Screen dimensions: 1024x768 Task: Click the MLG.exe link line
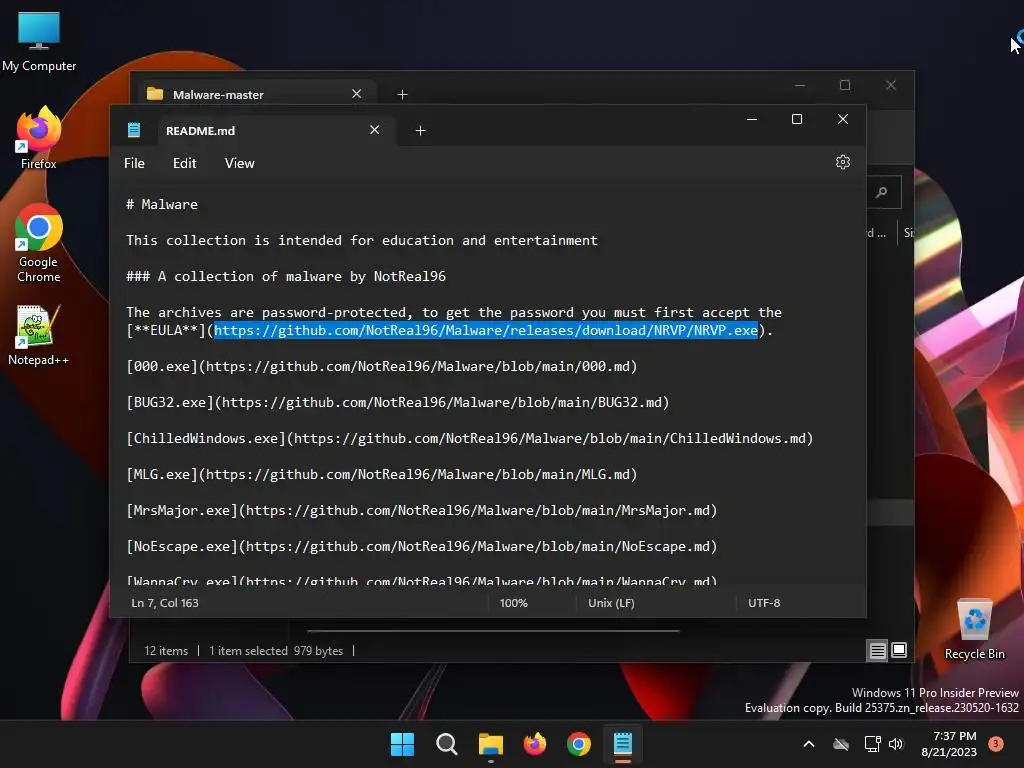[382, 474]
